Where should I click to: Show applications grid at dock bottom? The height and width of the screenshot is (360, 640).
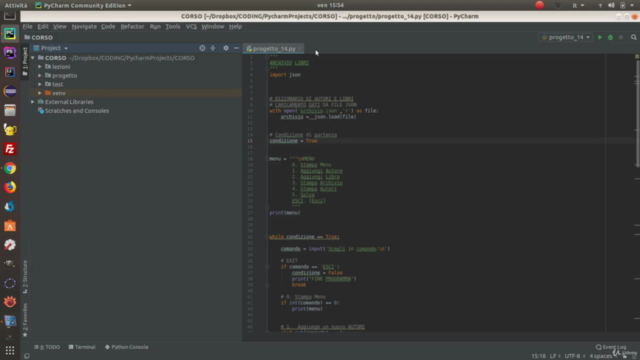click(10, 351)
